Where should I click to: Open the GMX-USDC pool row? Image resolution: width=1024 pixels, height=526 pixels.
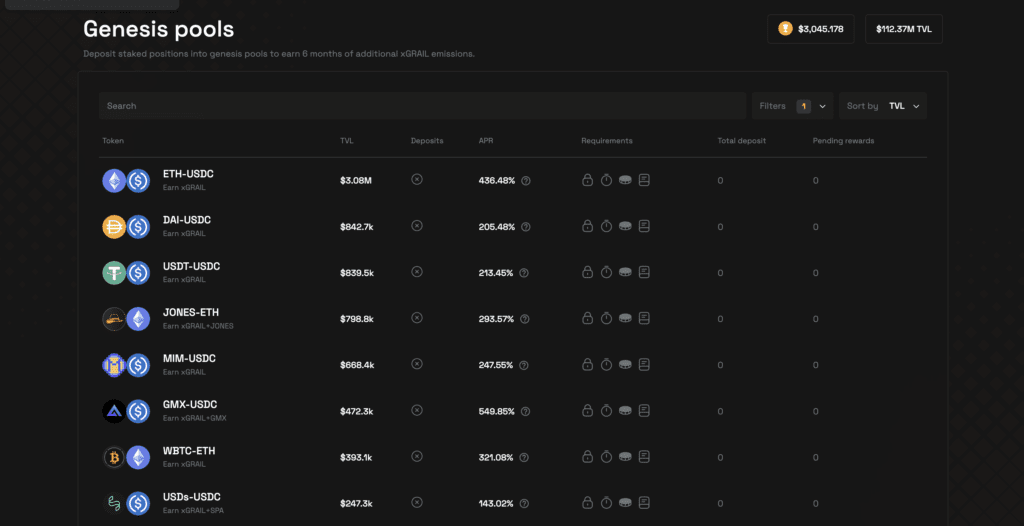click(x=513, y=411)
